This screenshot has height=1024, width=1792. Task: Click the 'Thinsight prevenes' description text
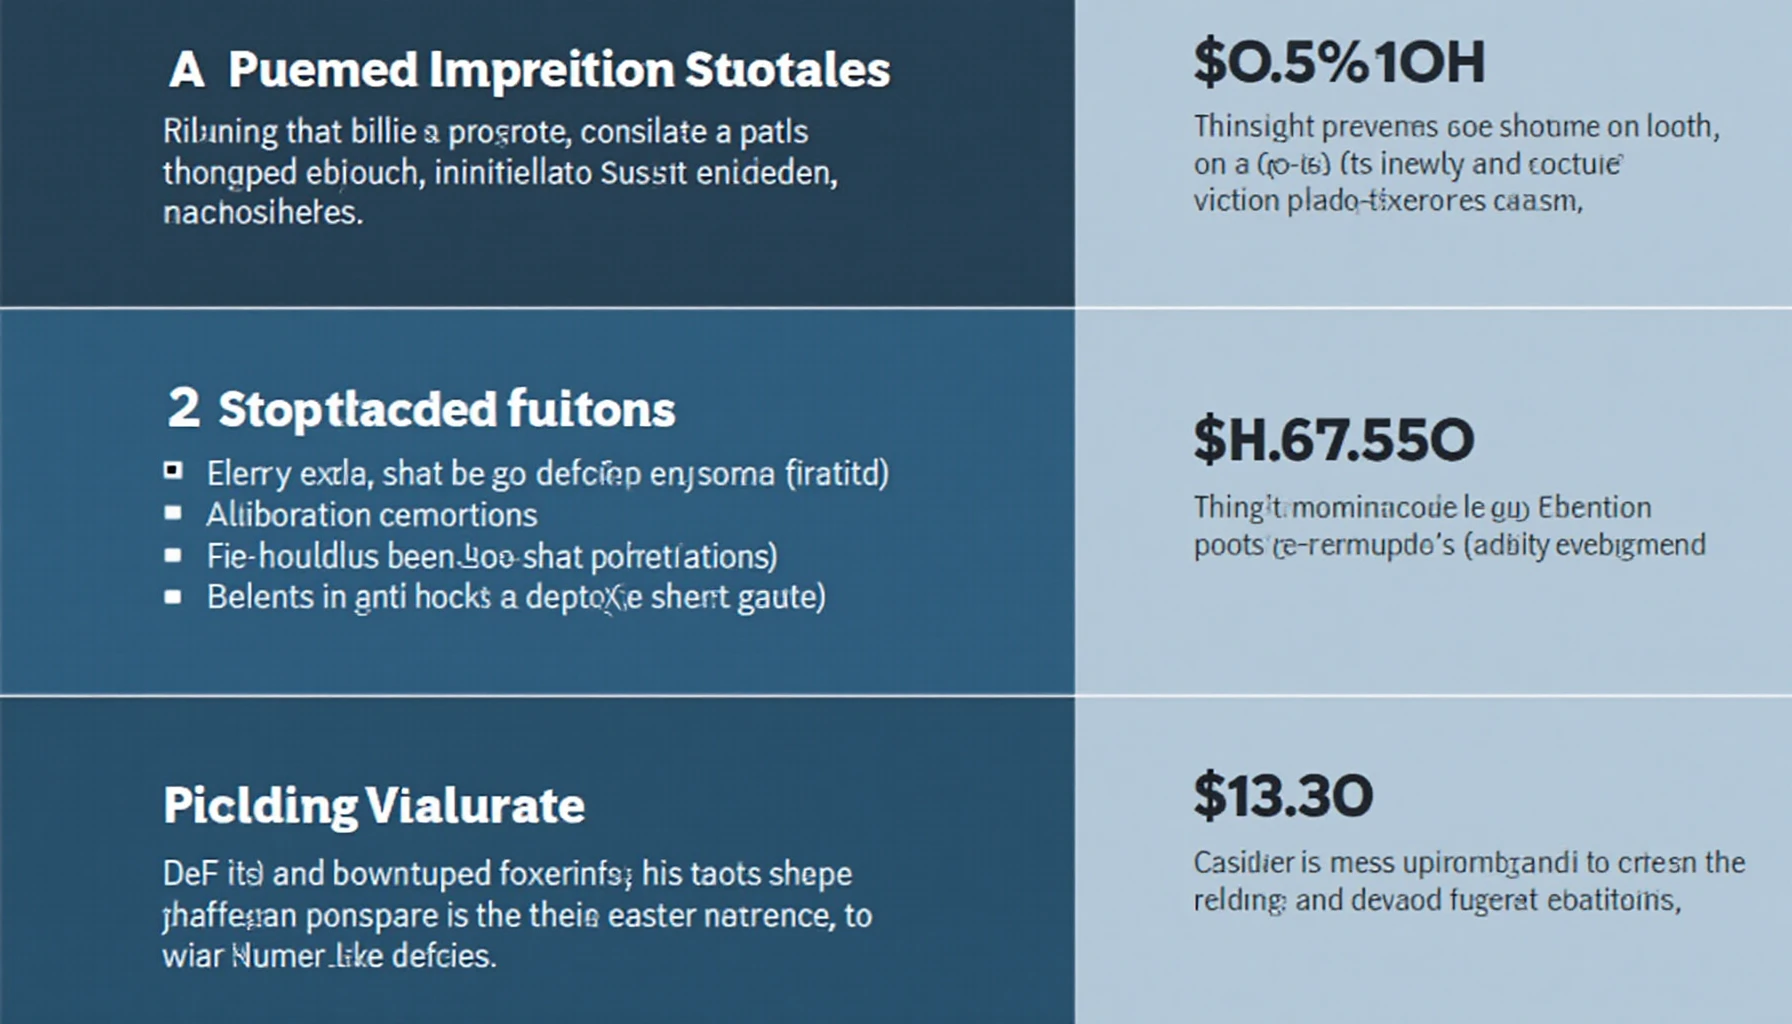tap(1457, 163)
